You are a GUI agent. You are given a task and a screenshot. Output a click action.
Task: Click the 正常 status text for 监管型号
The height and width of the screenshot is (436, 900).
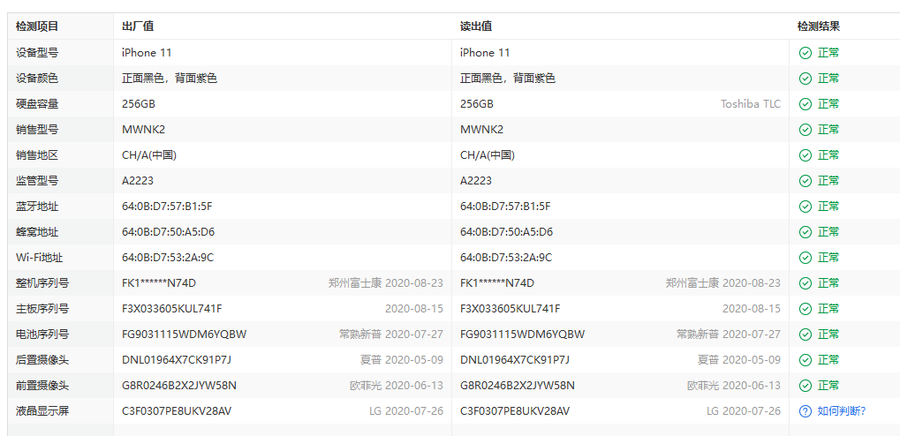pos(828,181)
